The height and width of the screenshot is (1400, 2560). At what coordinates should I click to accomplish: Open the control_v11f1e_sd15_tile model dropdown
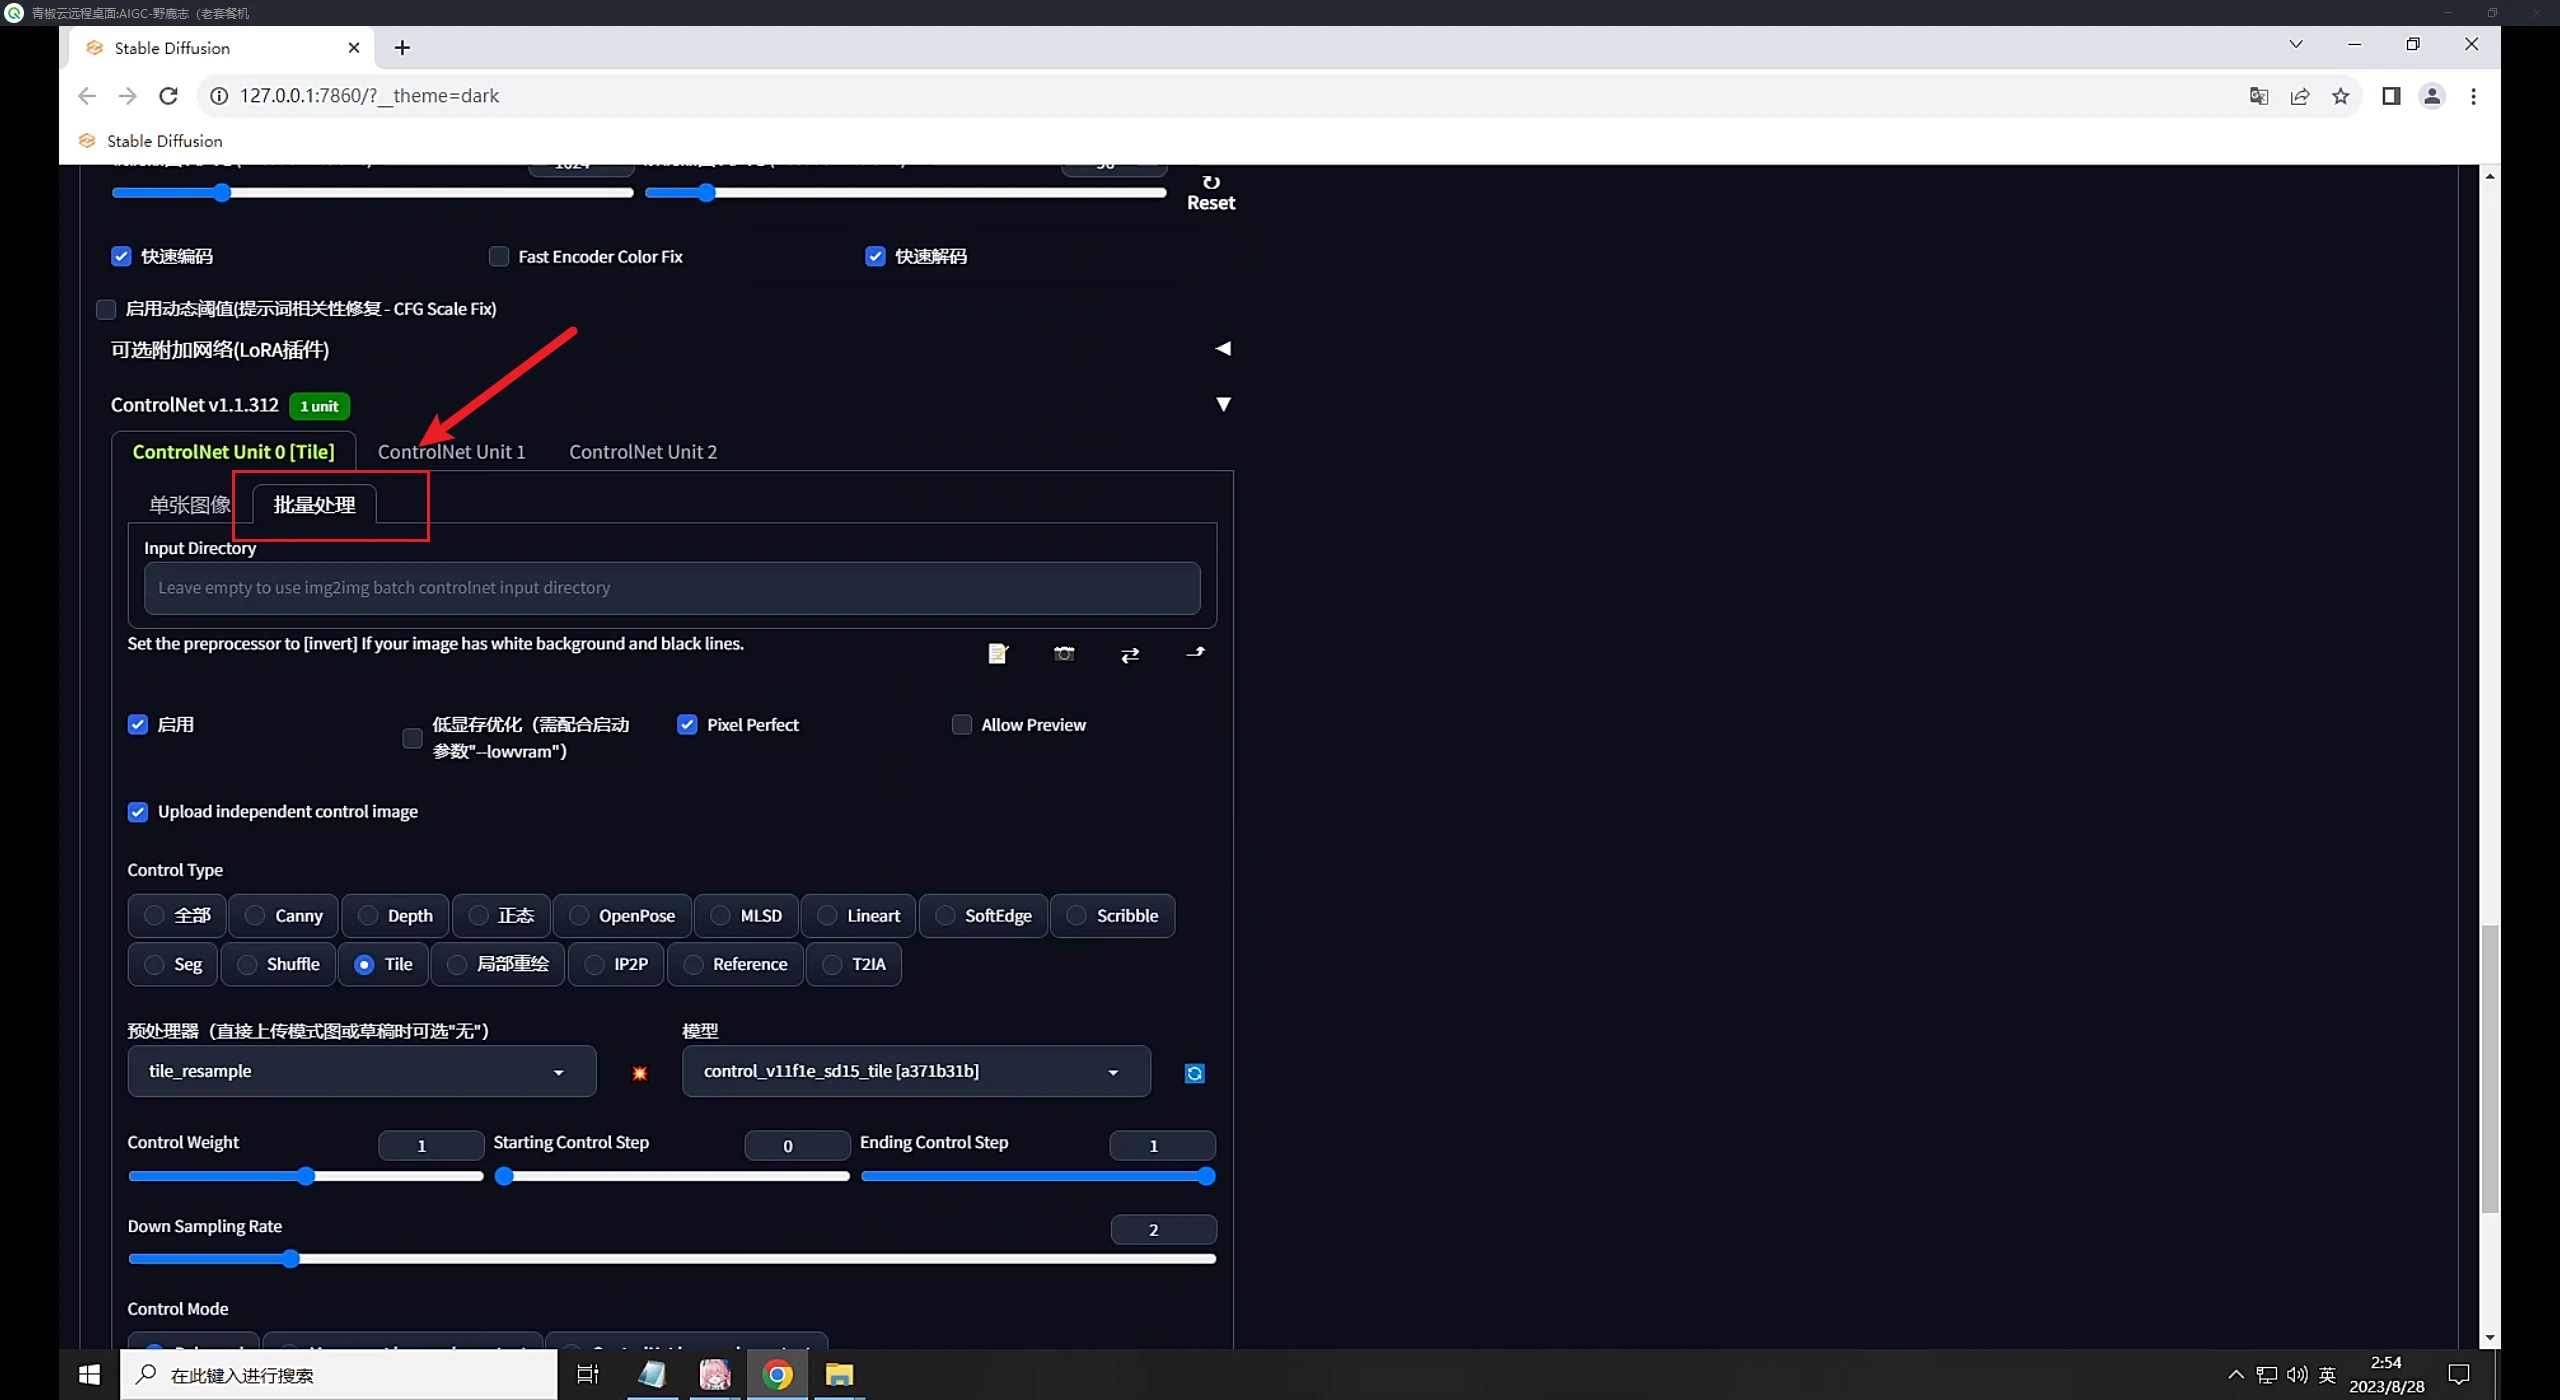coord(915,1071)
